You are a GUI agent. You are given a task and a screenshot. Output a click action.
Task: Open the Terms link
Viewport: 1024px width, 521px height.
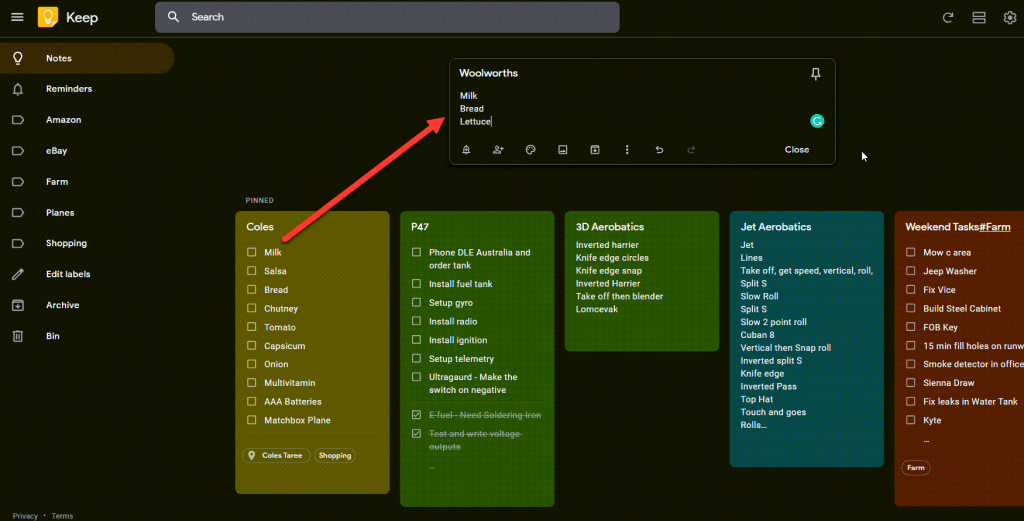(62, 516)
